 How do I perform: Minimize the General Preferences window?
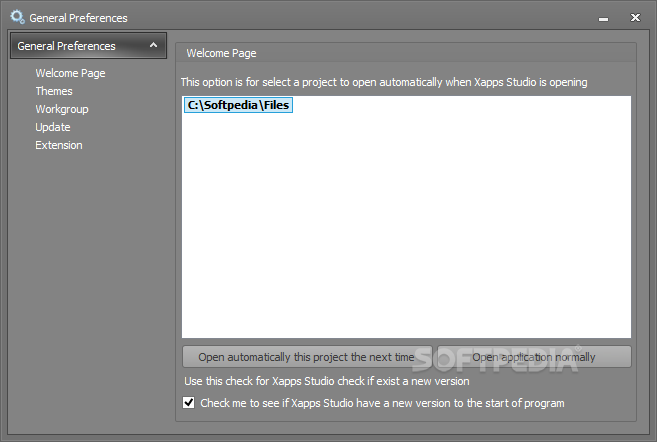(603, 18)
